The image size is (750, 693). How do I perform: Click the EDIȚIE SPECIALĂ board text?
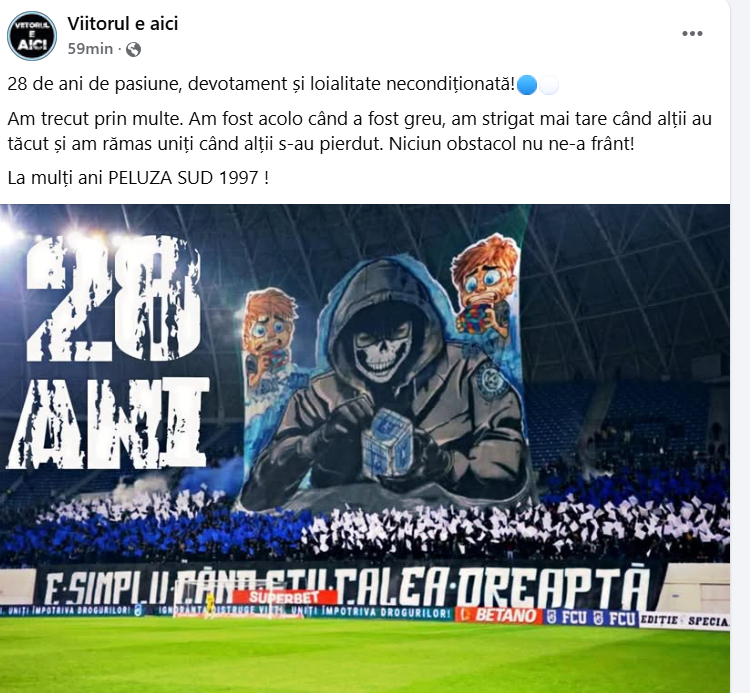684,620
